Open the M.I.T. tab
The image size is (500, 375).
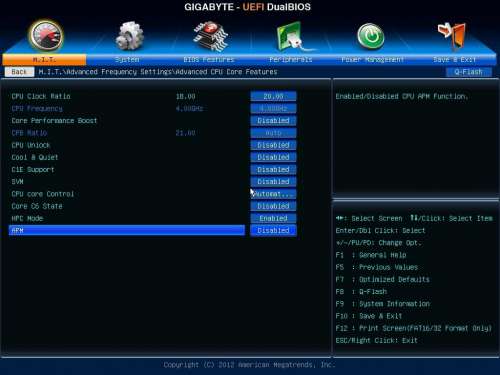(44, 60)
